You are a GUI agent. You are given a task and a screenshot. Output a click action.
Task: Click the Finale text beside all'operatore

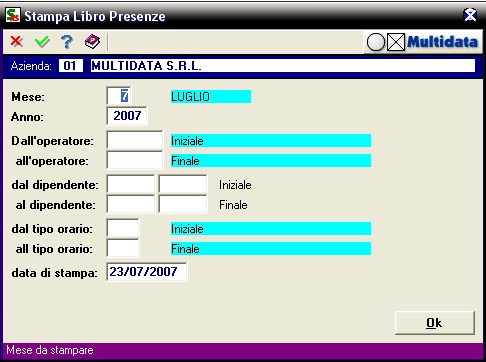click(x=185, y=161)
